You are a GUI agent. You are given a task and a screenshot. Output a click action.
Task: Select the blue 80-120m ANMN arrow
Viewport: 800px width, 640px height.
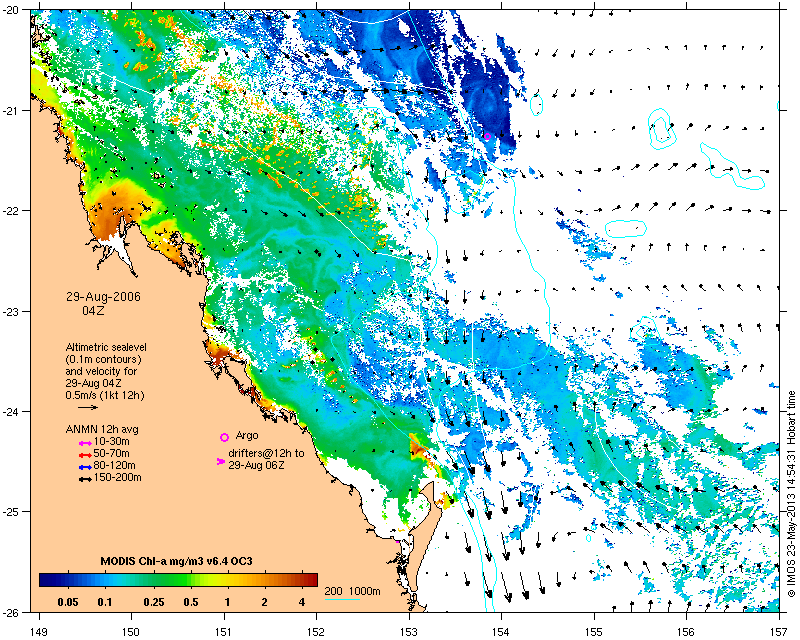(x=85, y=467)
